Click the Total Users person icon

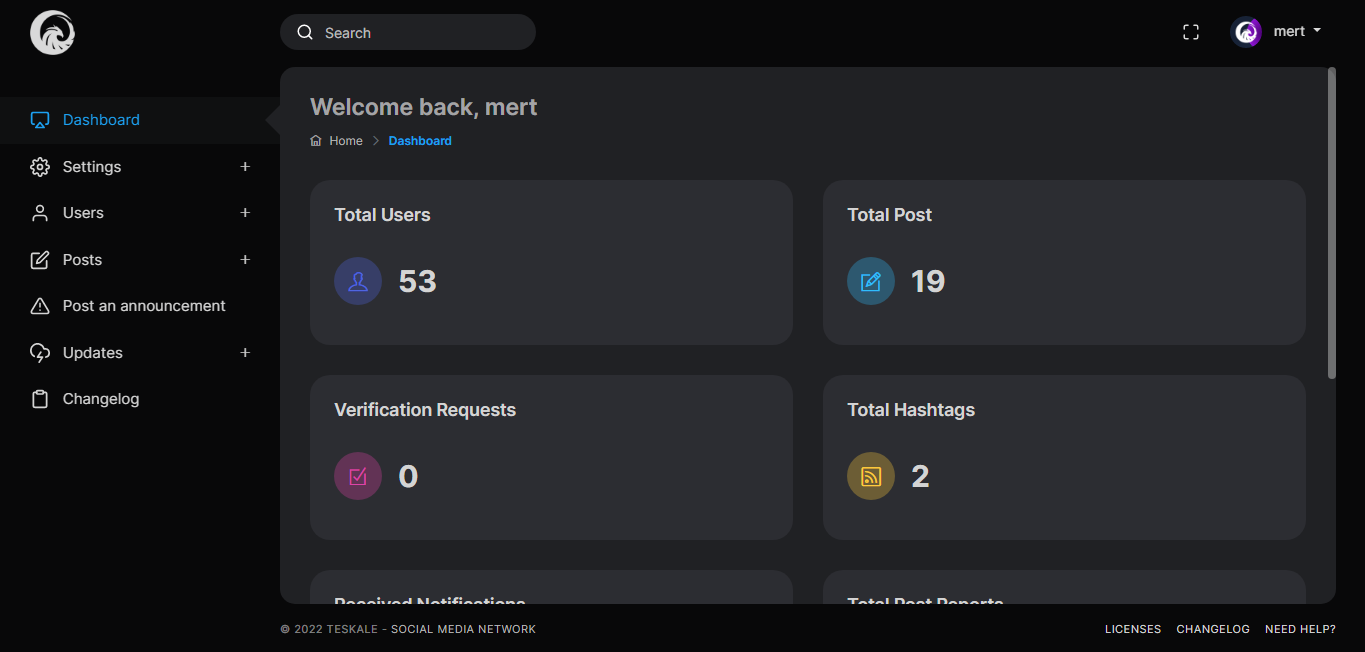pos(358,281)
